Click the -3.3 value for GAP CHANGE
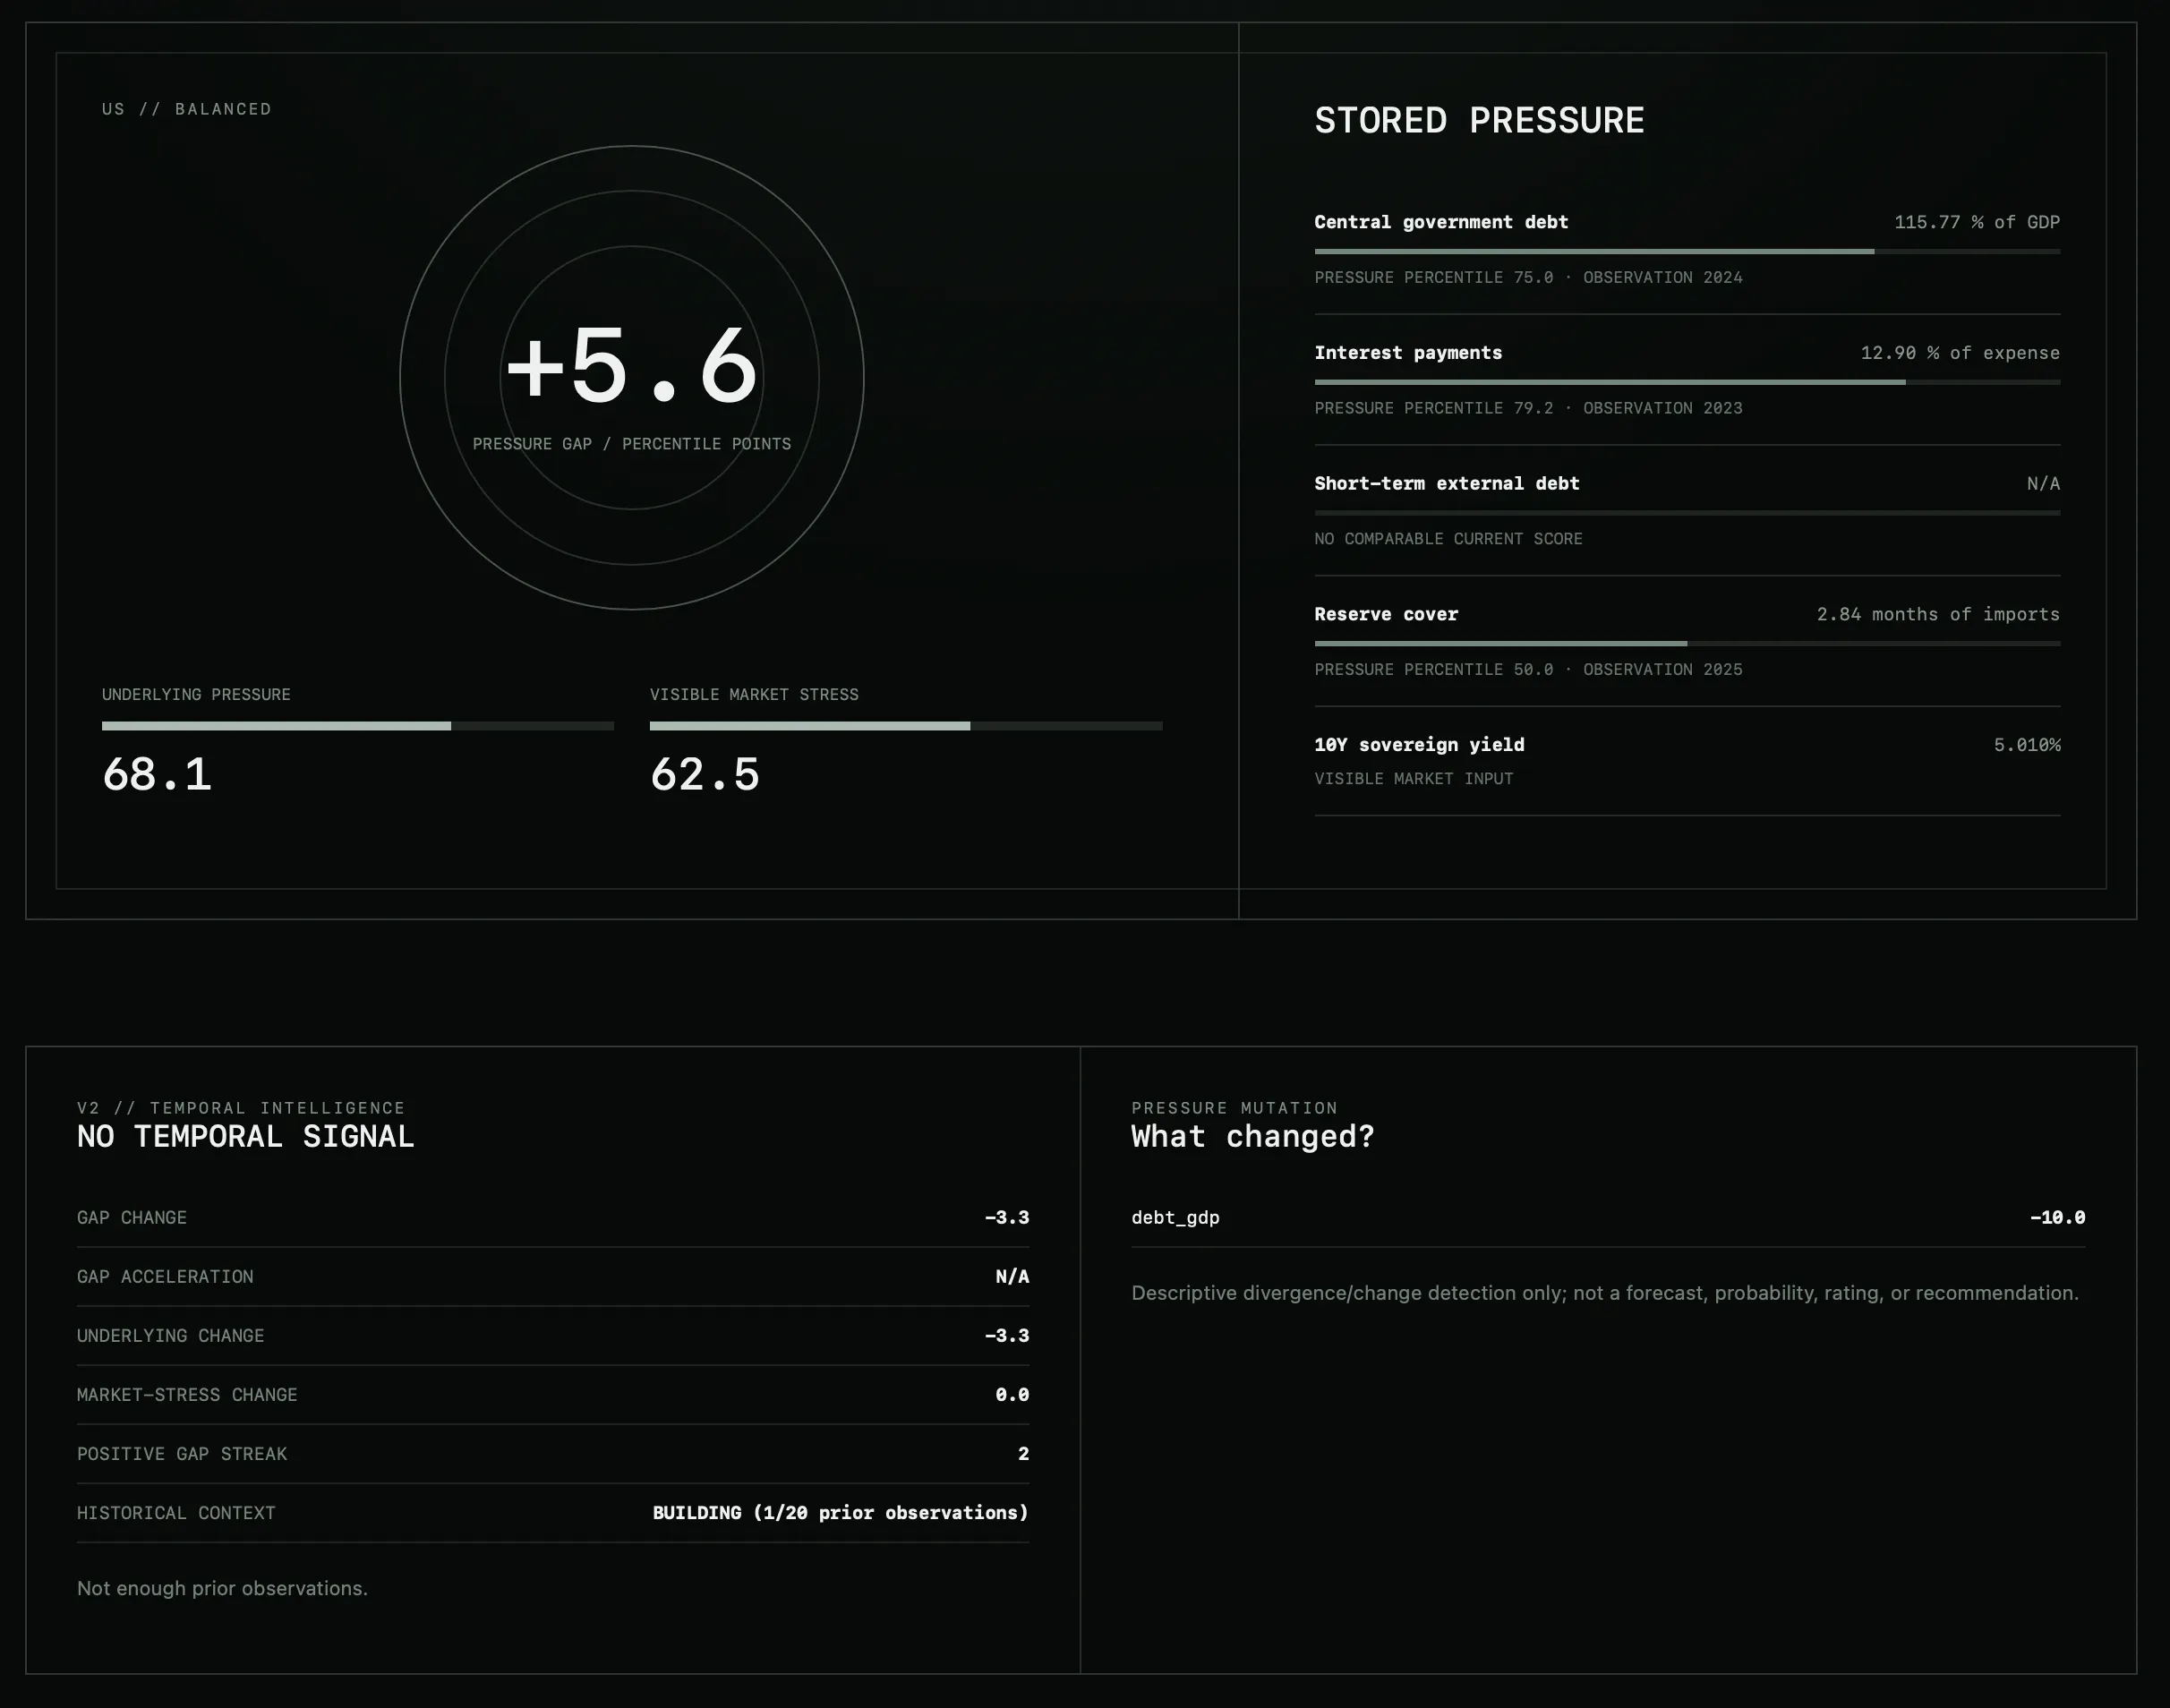 pos(1007,1218)
